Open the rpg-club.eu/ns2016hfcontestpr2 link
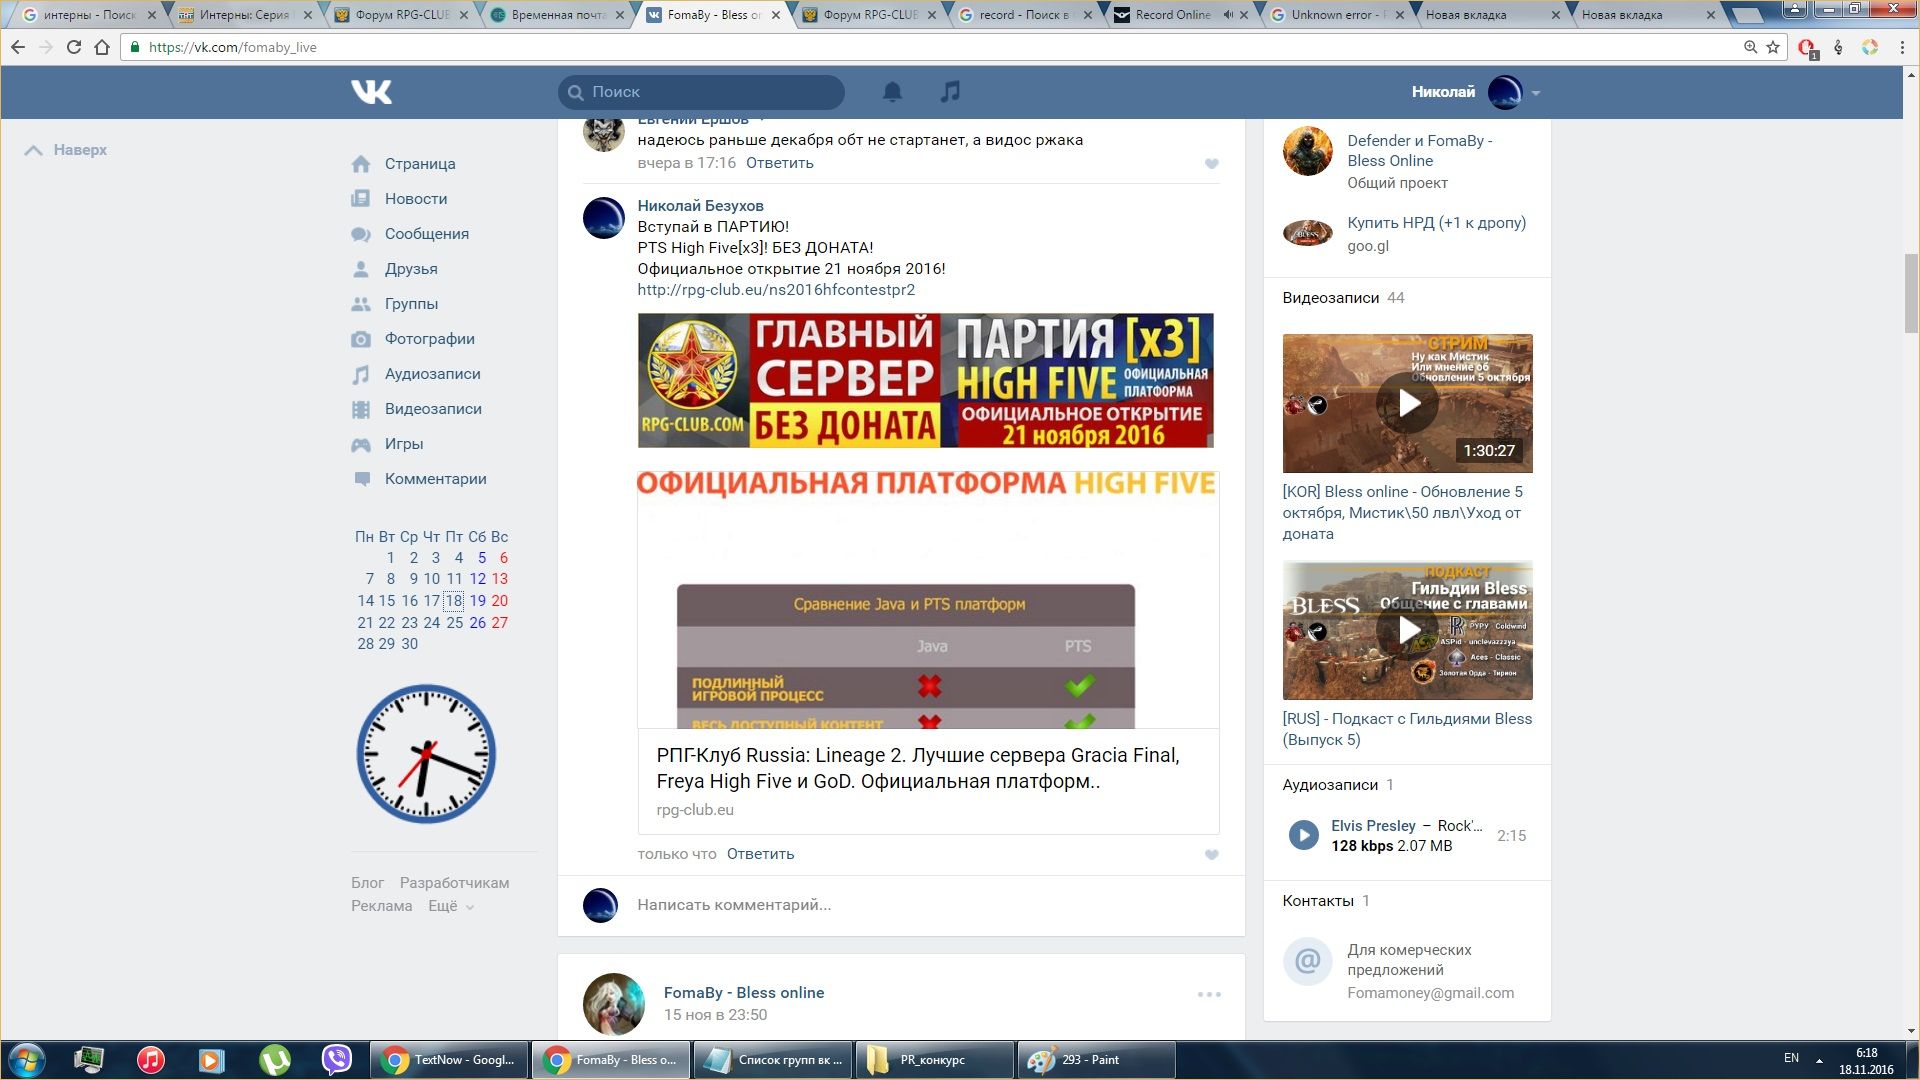The width and height of the screenshot is (1920, 1080). tap(776, 290)
